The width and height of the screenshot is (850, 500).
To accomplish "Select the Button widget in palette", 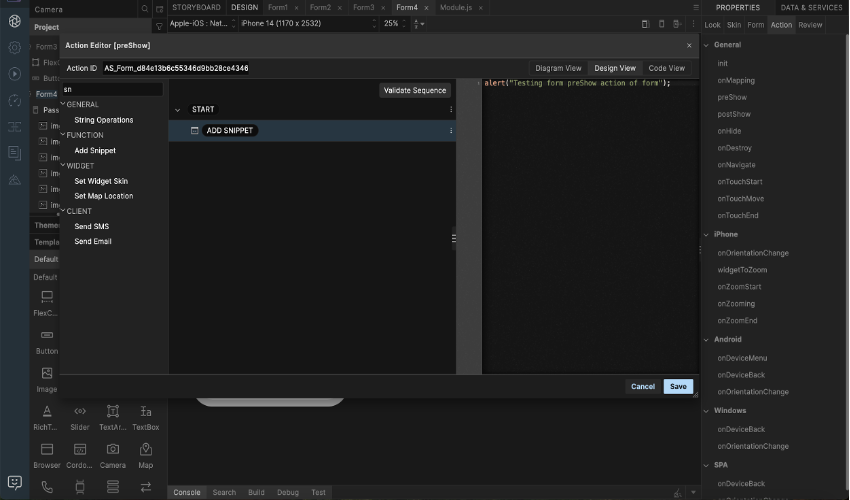I will point(47,335).
